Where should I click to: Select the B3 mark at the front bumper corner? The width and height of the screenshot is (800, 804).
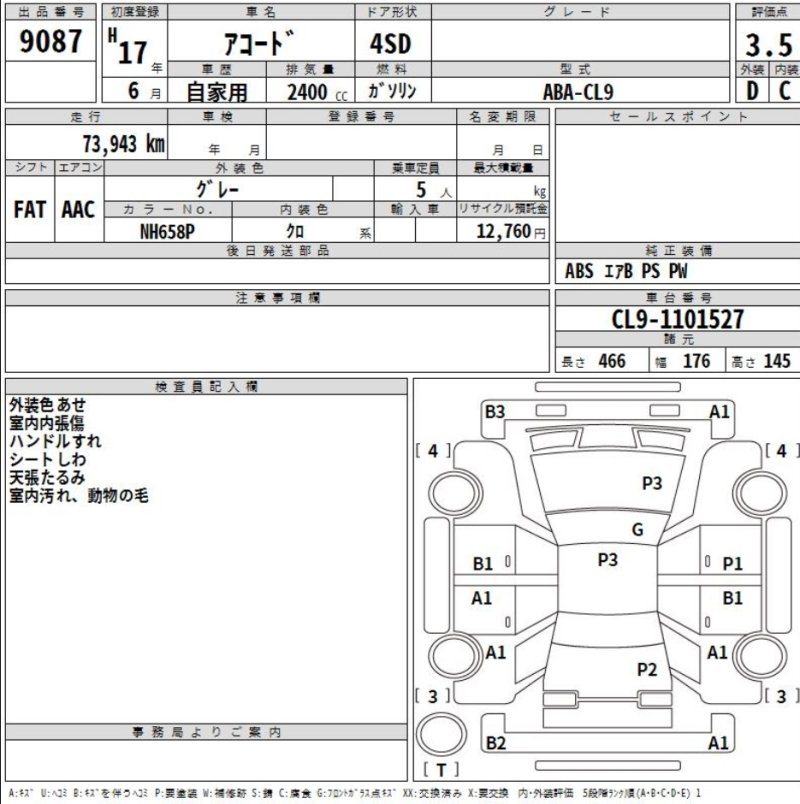pyautogui.click(x=495, y=411)
